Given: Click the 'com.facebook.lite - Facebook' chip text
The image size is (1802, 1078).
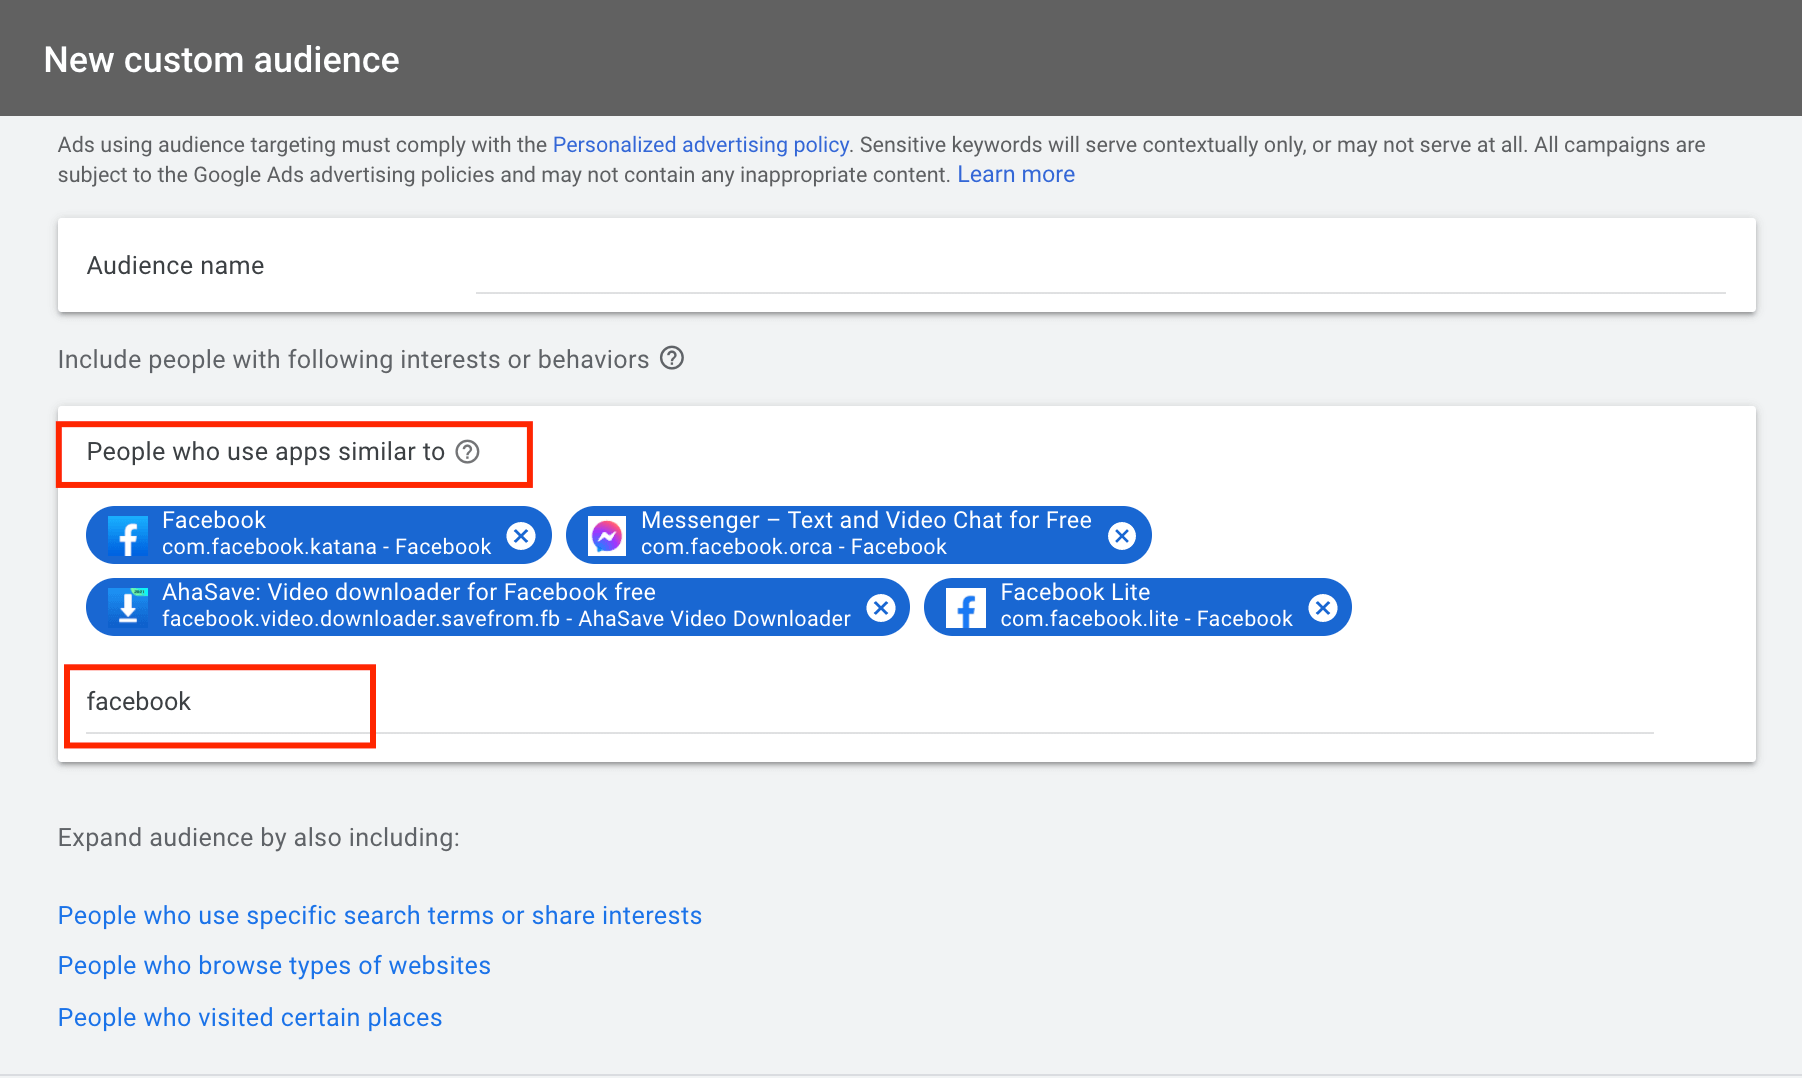Looking at the screenshot, I should click(x=1146, y=619).
